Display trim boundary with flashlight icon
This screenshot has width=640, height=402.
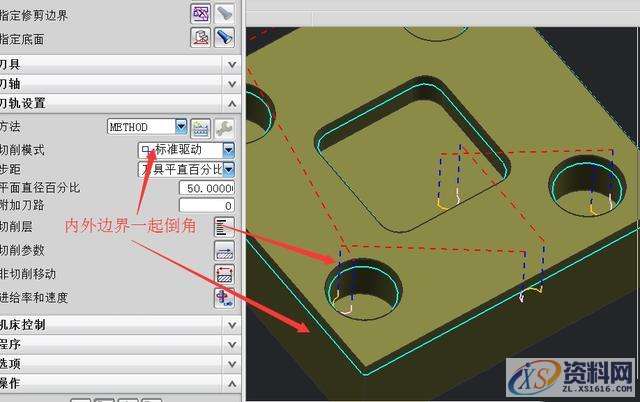coord(225,13)
